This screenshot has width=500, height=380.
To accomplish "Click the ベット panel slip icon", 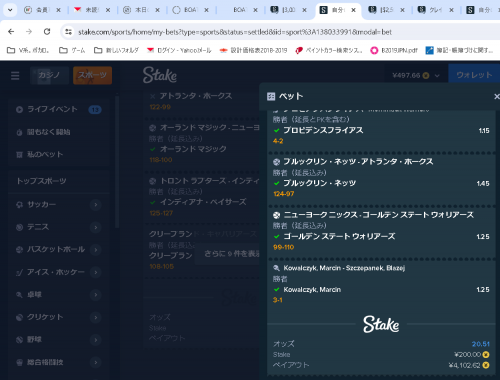I will point(271,97).
